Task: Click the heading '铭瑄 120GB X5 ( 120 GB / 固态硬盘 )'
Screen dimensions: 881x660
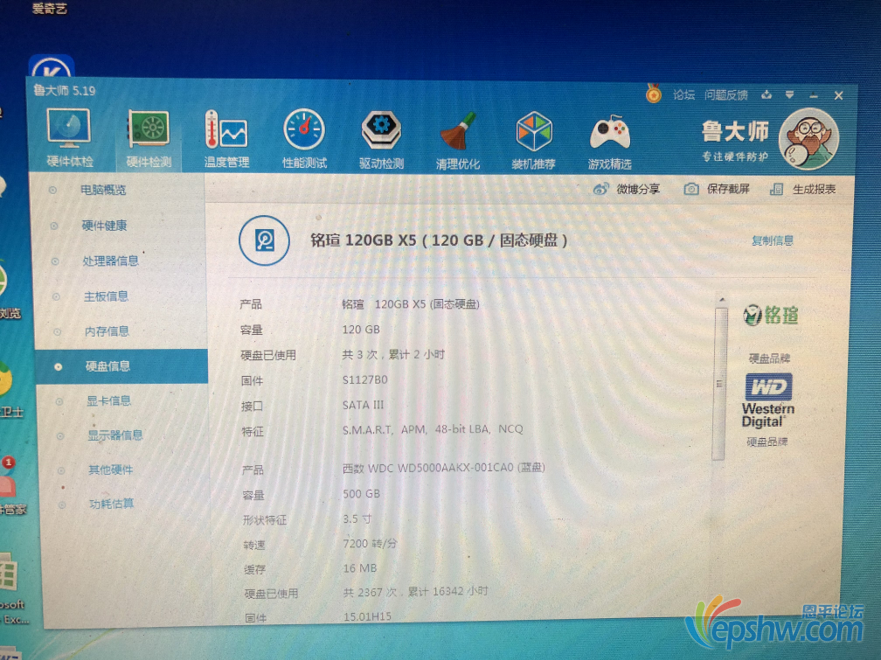Action: pyautogui.click(x=439, y=240)
